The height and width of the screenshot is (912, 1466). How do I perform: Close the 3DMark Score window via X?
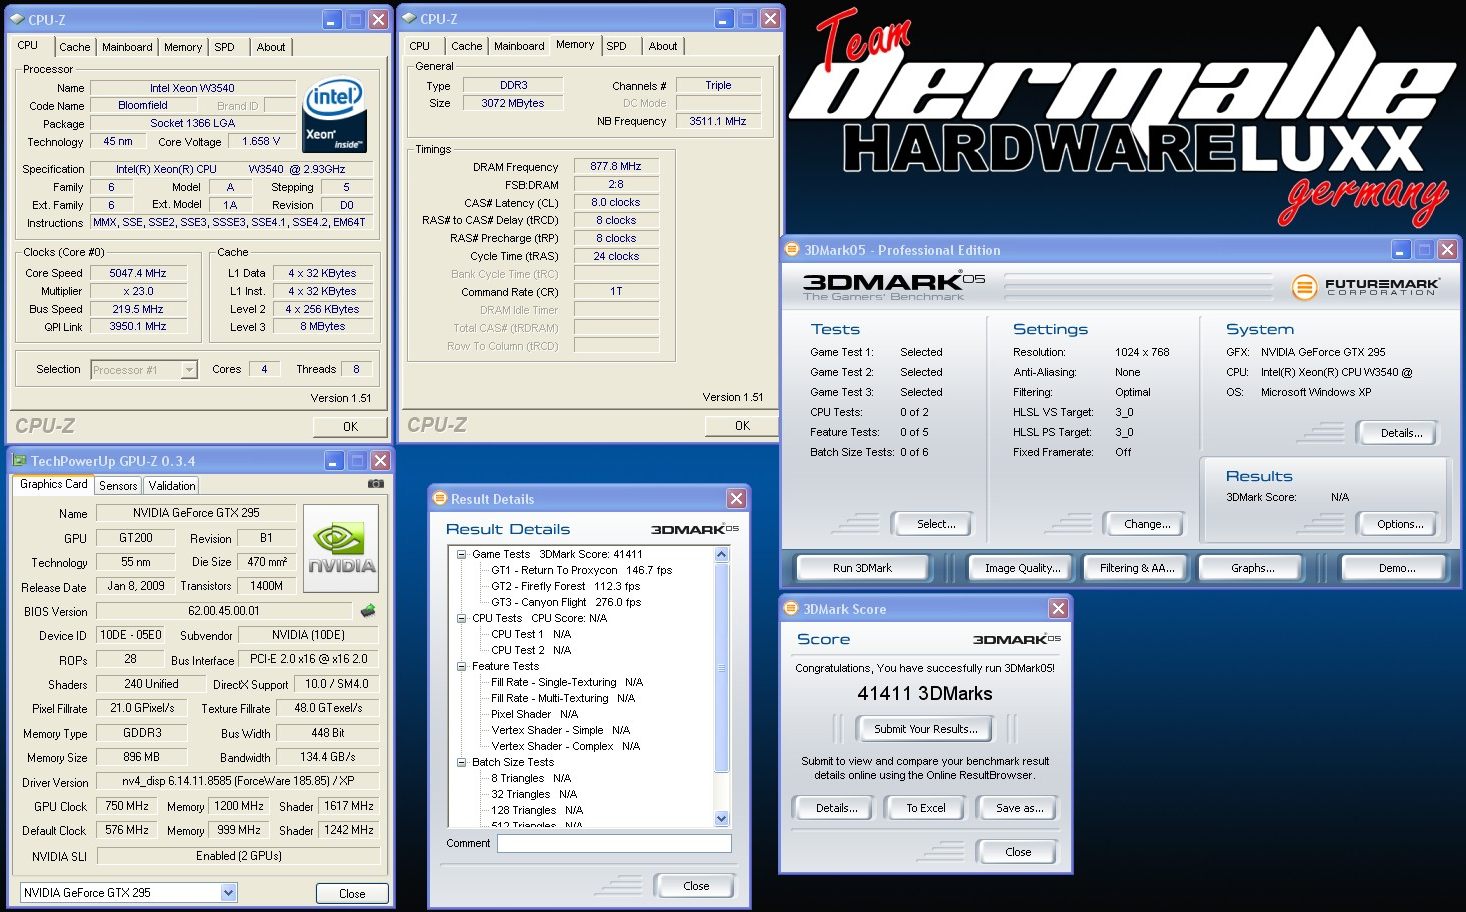[x=1058, y=608]
